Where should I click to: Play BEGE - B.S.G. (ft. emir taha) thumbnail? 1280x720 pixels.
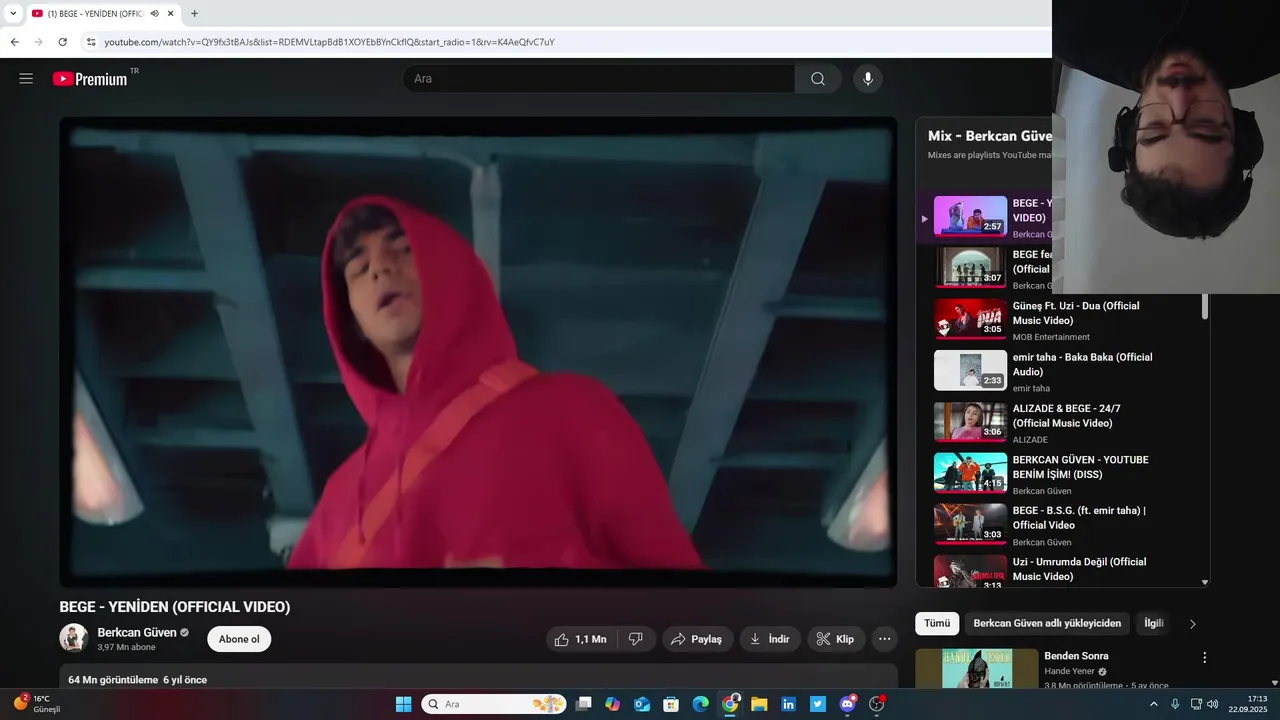(x=970, y=524)
